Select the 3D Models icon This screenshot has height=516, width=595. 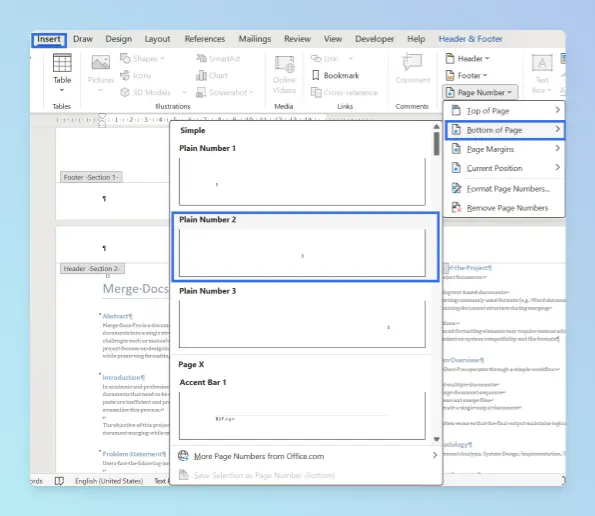click(125, 92)
